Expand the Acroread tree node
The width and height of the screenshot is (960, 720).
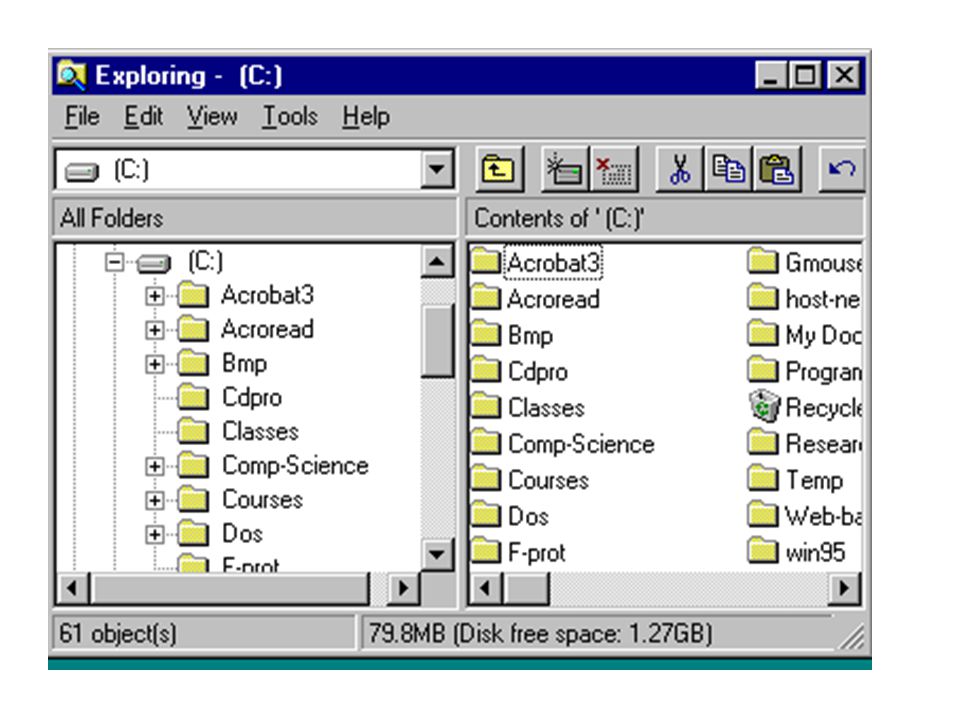(154, 331)
